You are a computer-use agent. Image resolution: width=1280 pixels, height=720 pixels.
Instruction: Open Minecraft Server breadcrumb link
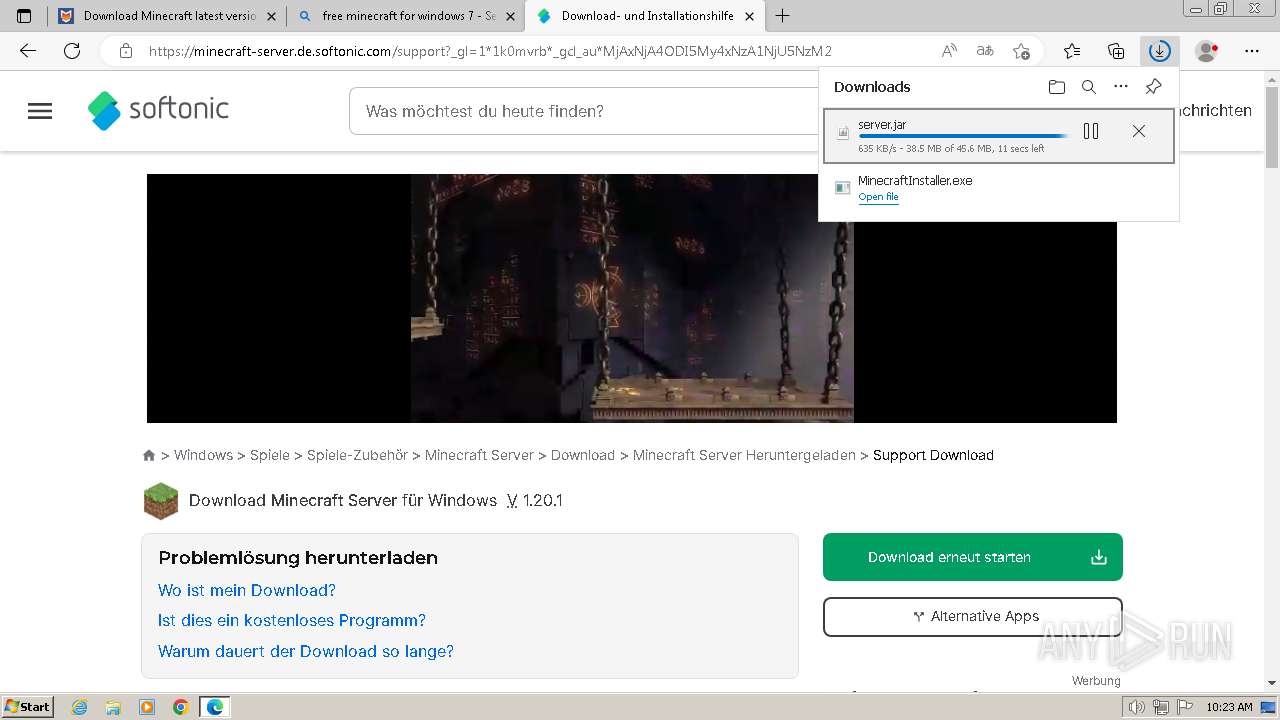479,455
